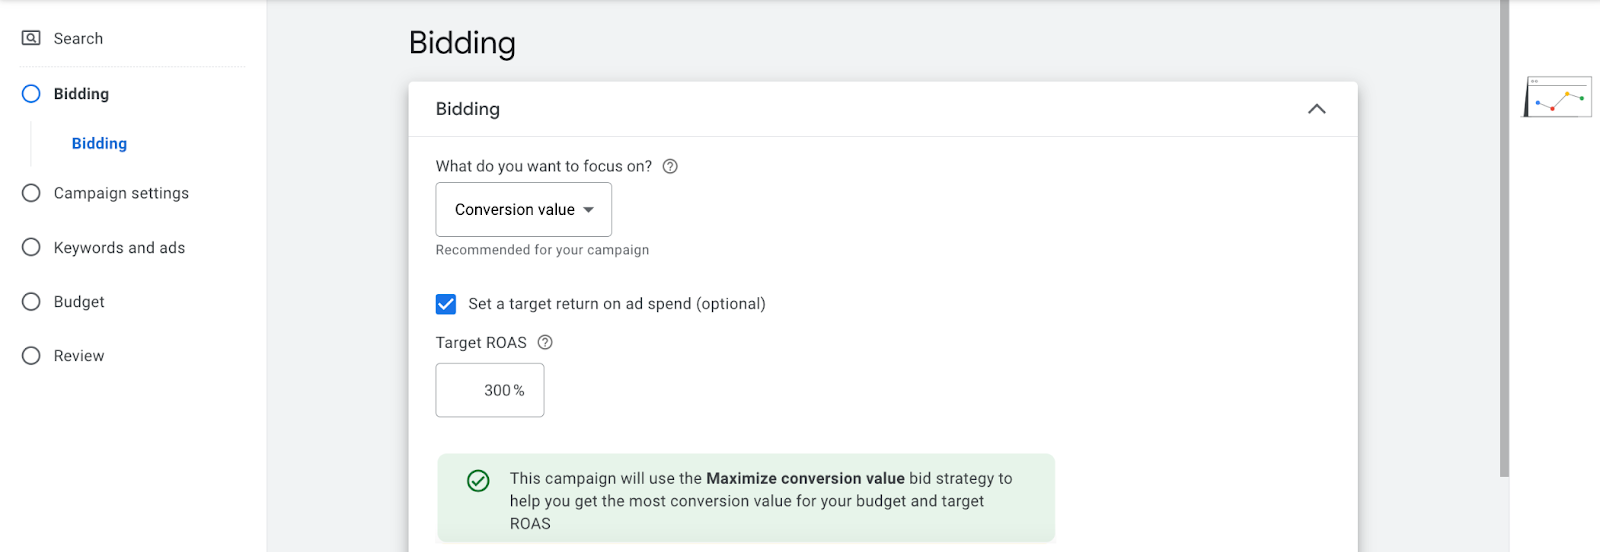1600x552 pixels.
Task: Go to Keywords and ads step
Action: click(x=119, y=248)
